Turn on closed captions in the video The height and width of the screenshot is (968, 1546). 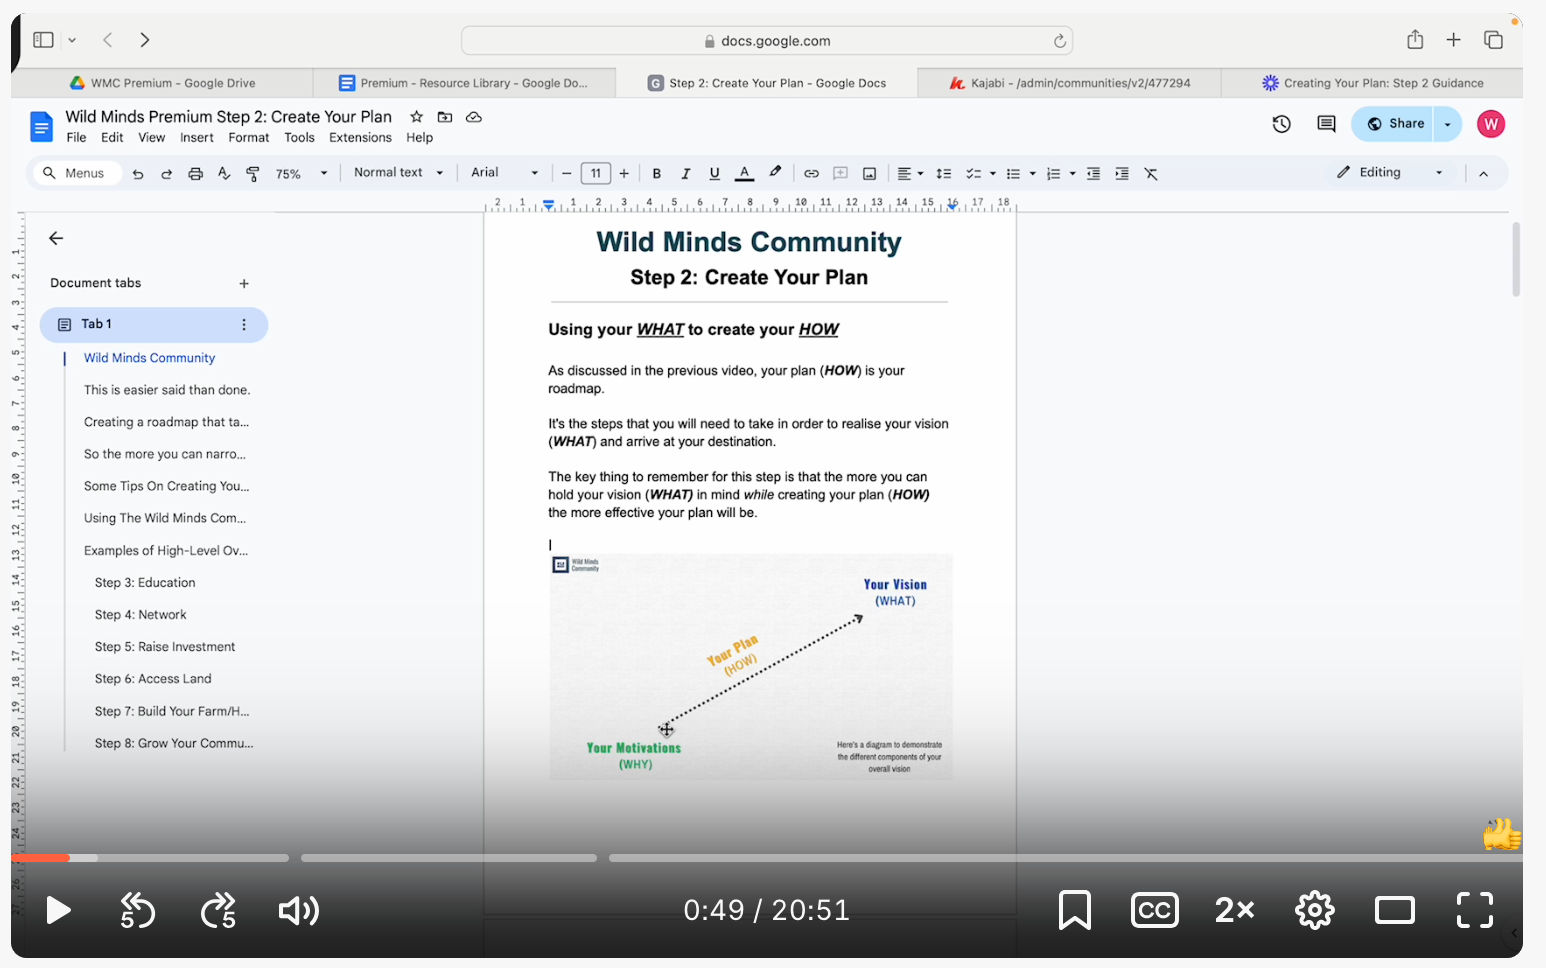(x=1155, y=910)
